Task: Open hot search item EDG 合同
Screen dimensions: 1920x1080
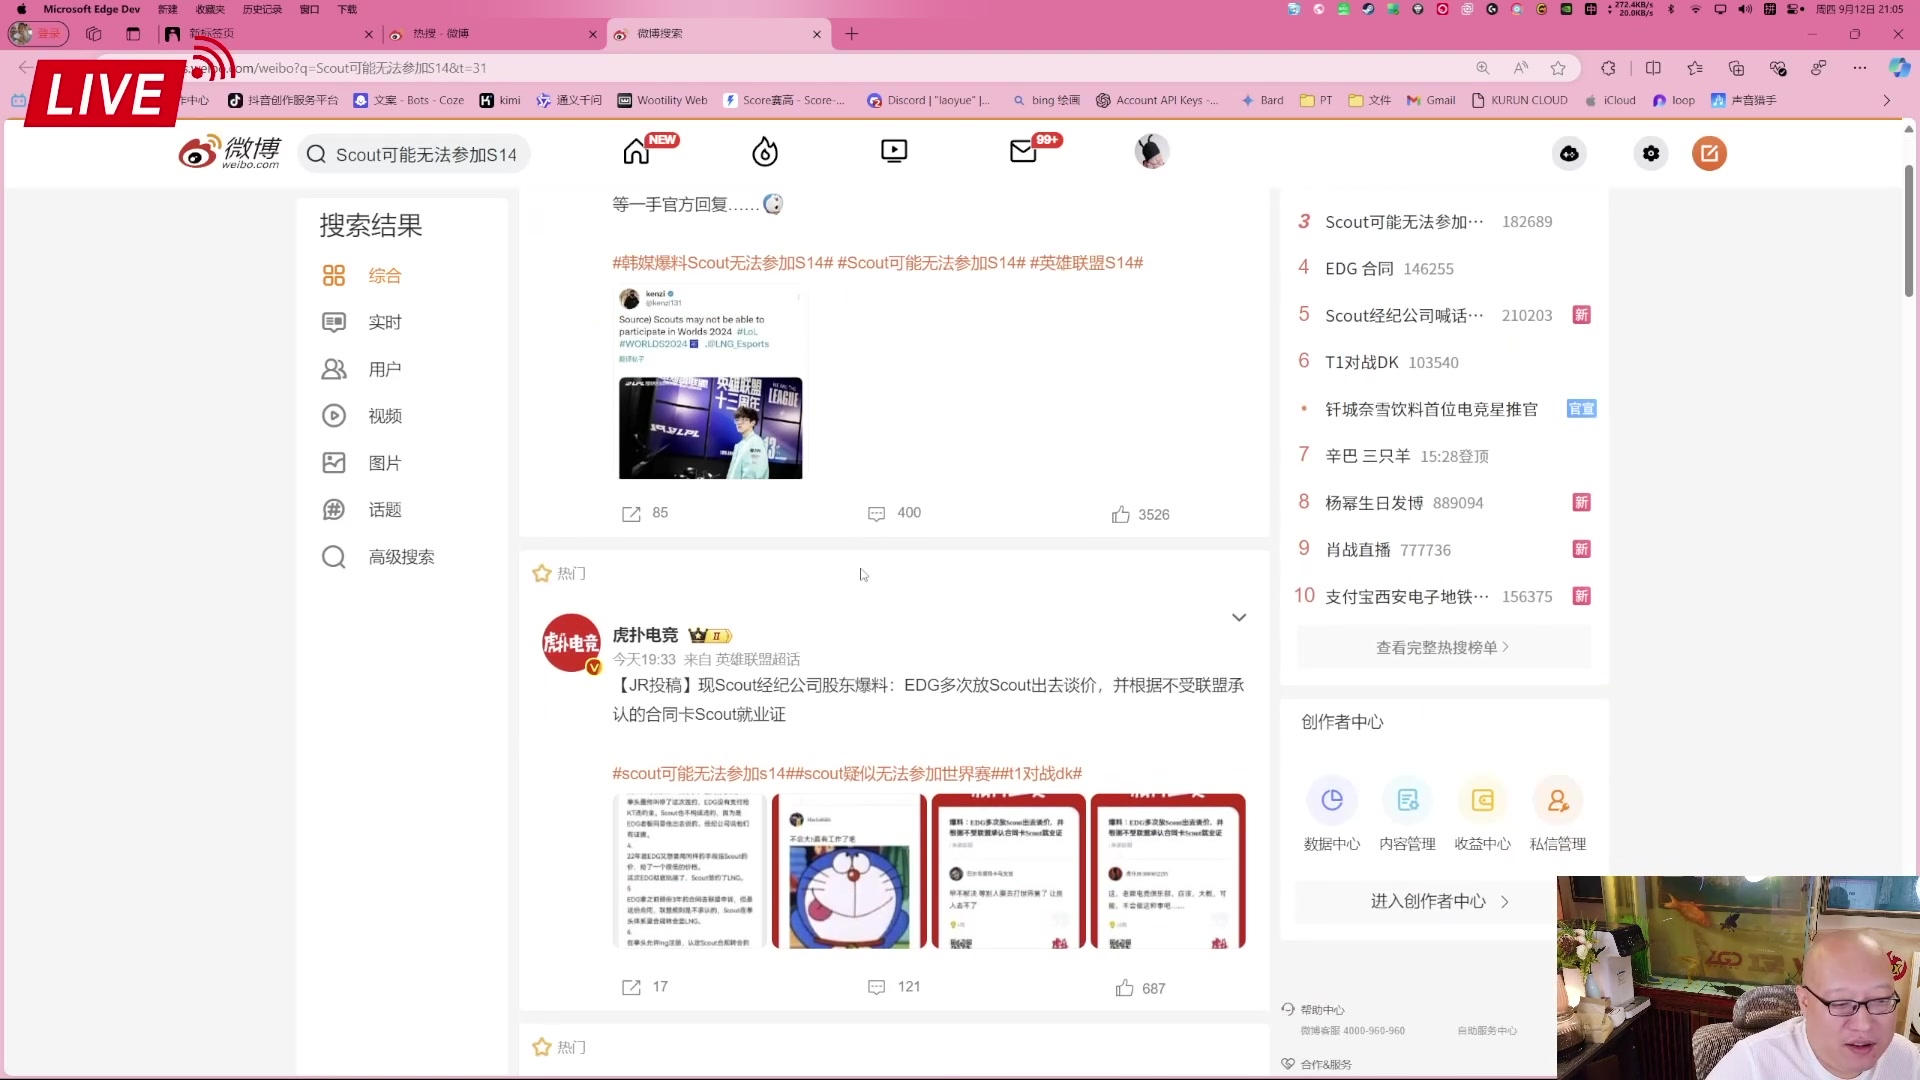Action: point(1359,268)
